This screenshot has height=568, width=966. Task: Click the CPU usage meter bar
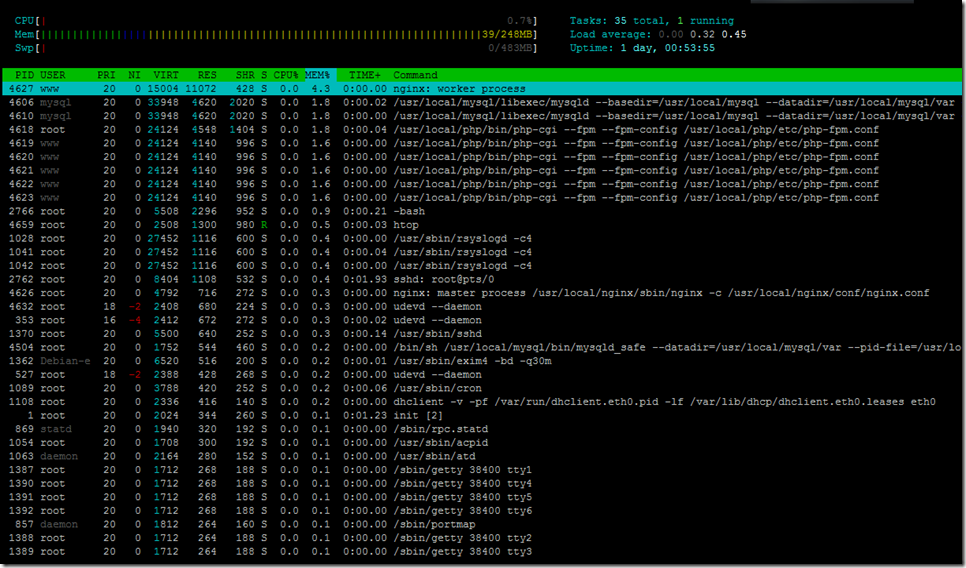pyautogui.click(x=276, y=21)
